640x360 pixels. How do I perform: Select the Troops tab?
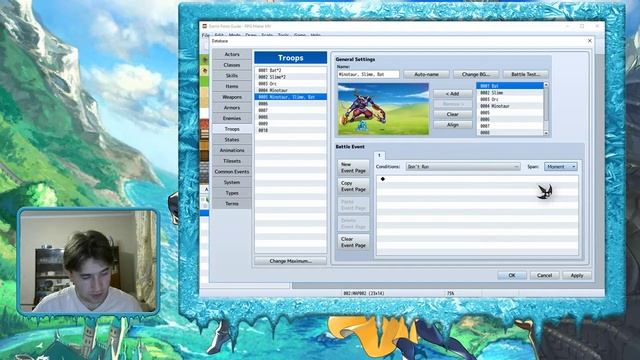[x=231, y=129]
